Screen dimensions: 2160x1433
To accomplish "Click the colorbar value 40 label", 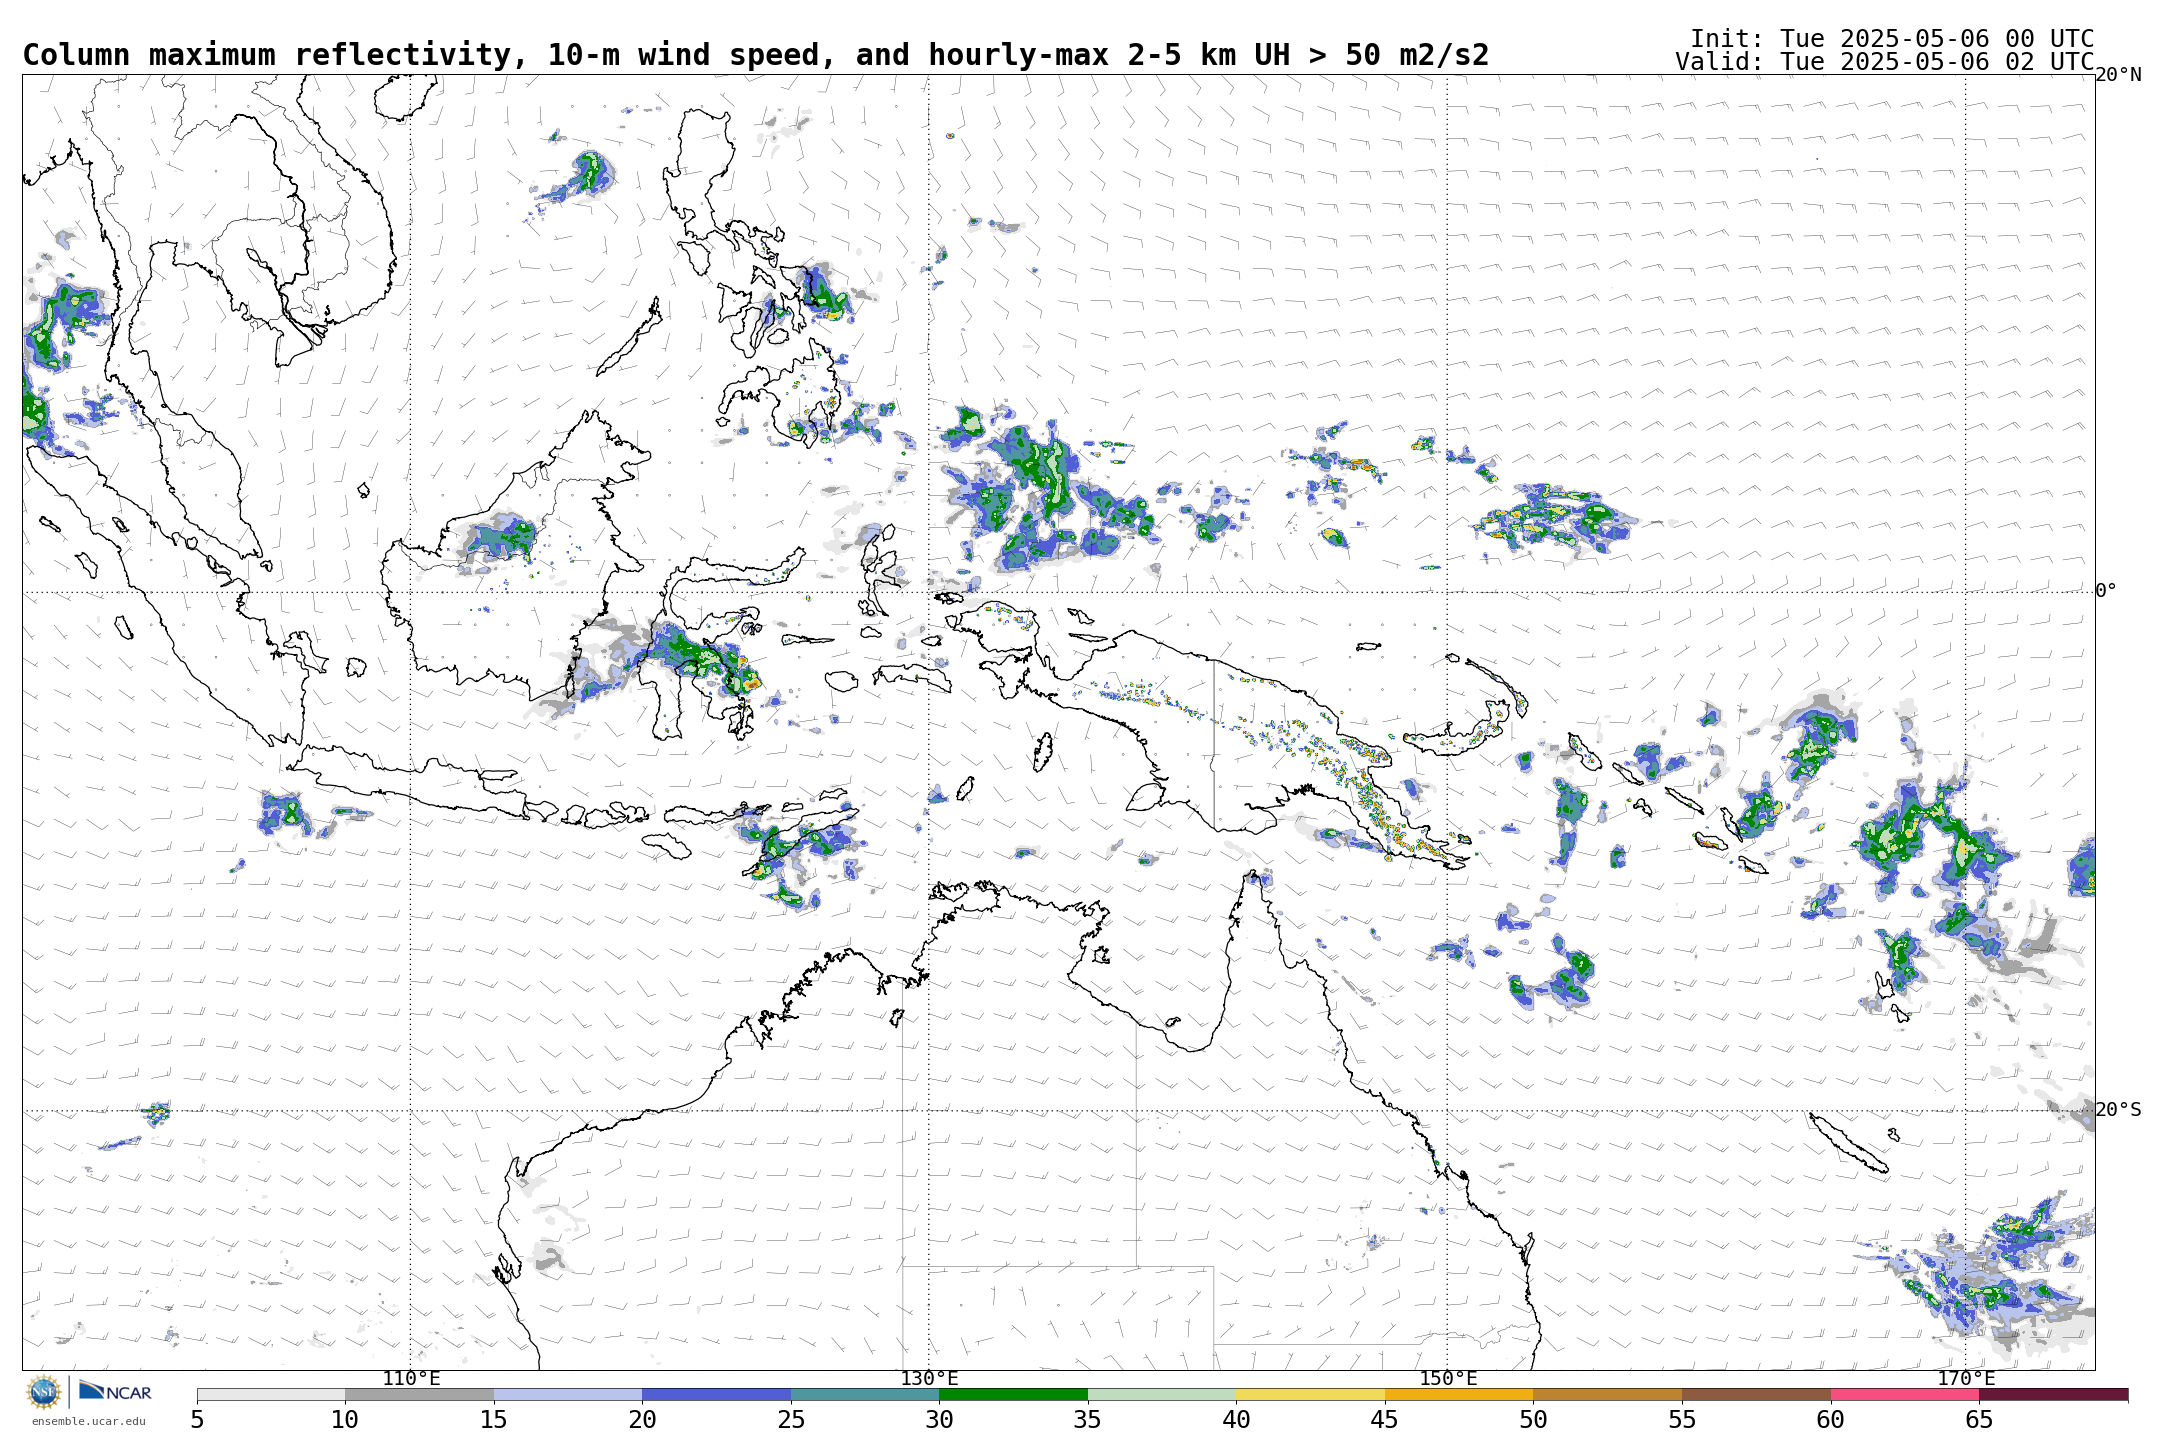I will pyautogui.click(x=1236, y=1420).
